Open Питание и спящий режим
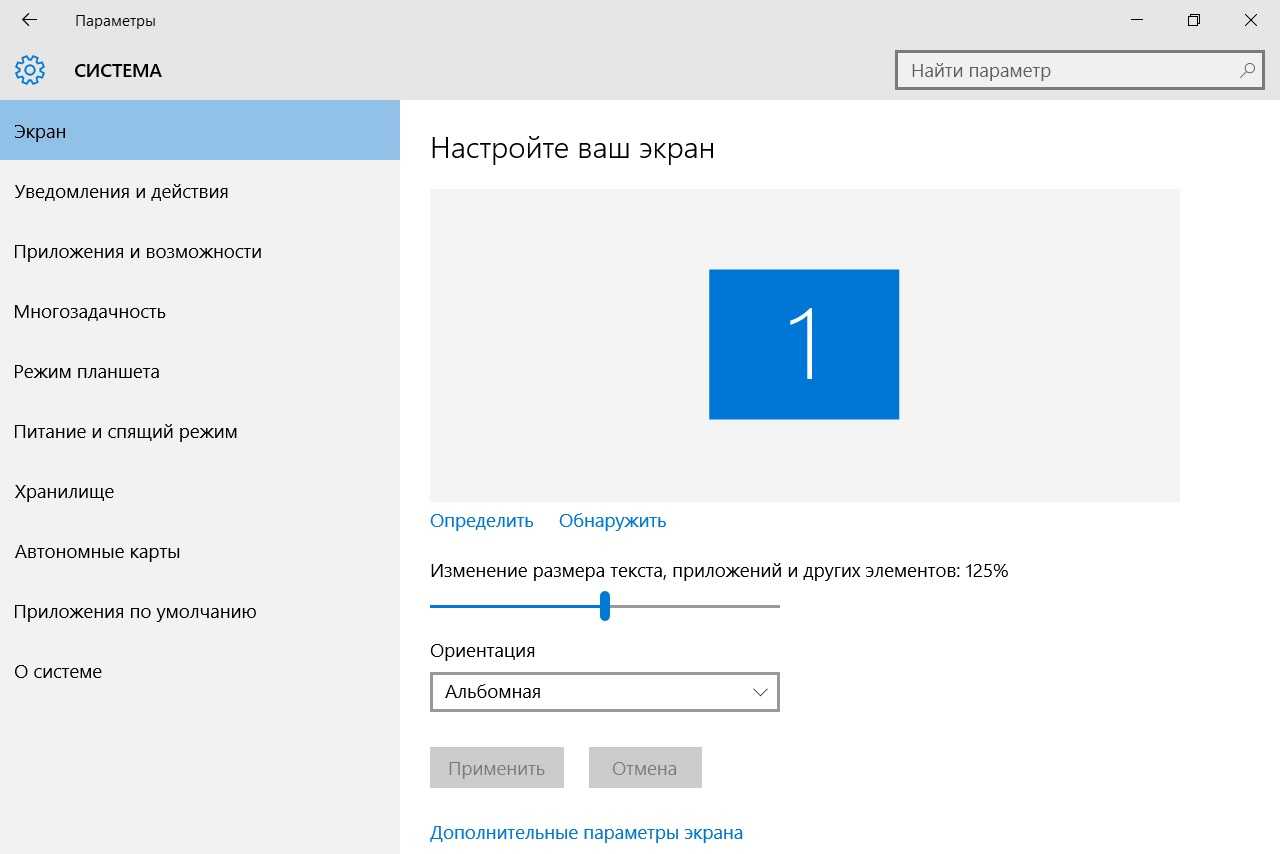 tap(125, 431)
